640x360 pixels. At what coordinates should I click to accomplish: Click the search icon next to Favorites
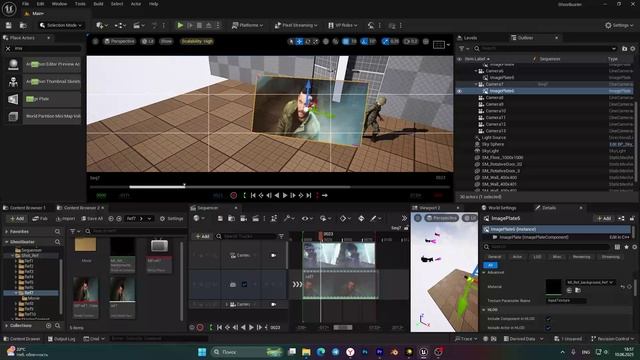click(58, 231)
